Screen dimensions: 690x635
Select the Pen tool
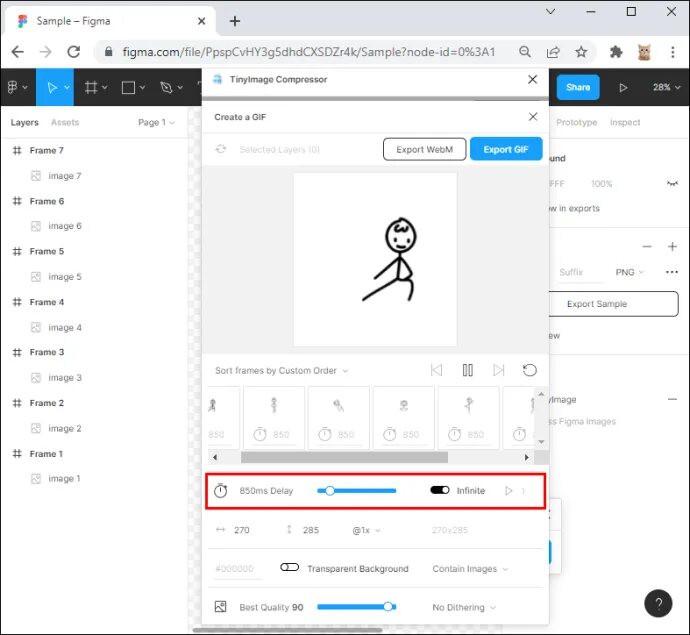point(166,87)
